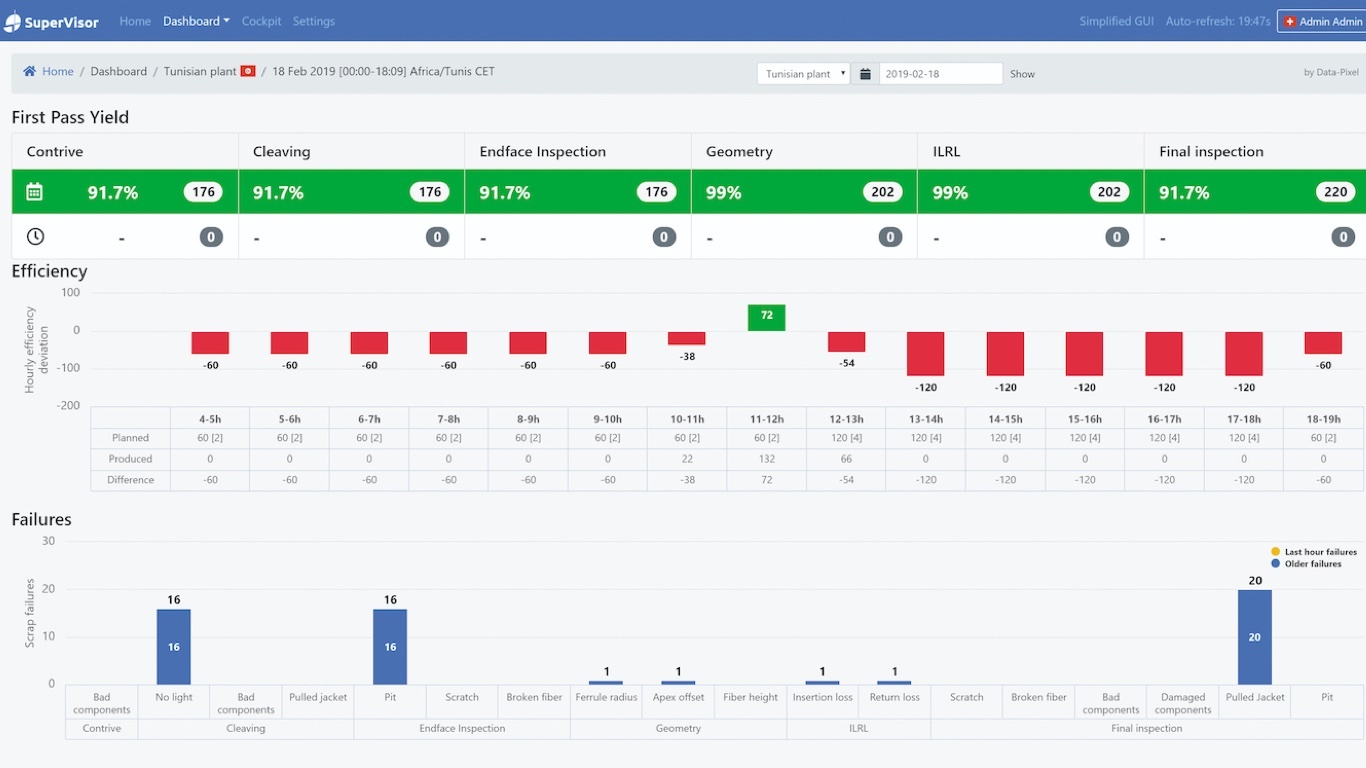This screenshot has width=1366, height=768.
Task: Click the calendar icon in Contrive row
Action: pyautogui.click(x=34, y=192)
